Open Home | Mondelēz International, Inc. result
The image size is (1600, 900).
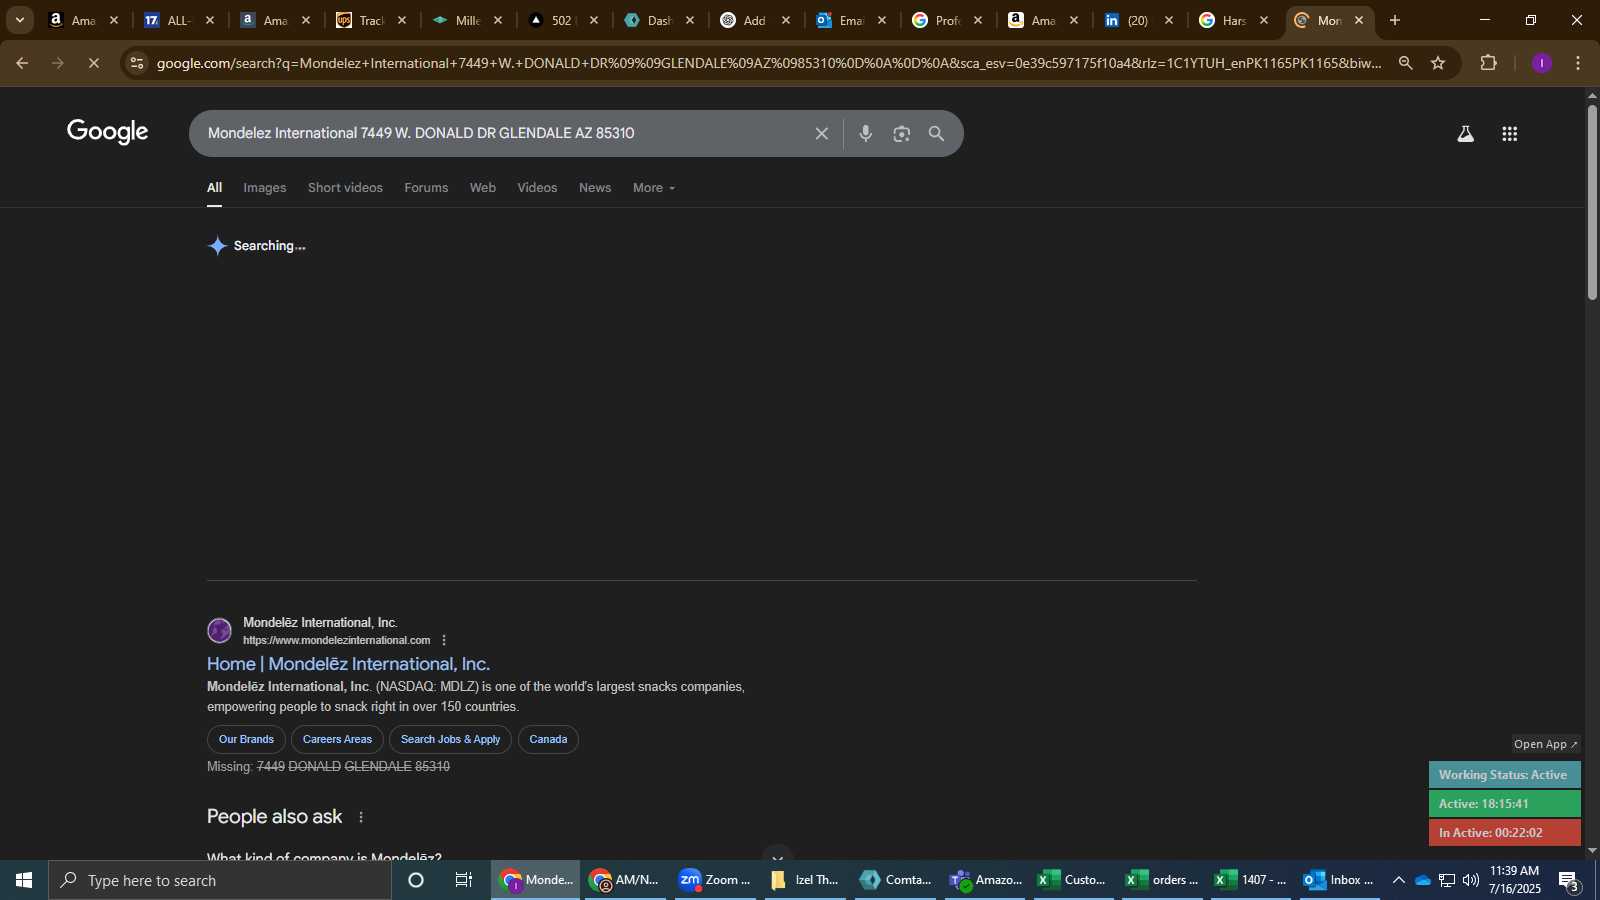point(348,664)
